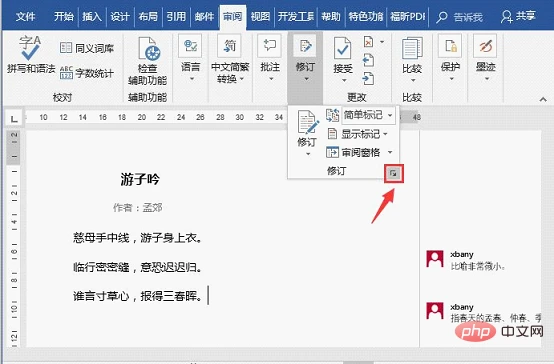
Task: Expand the 比较 dropdown arrow
Action: [x=413, y=81]
